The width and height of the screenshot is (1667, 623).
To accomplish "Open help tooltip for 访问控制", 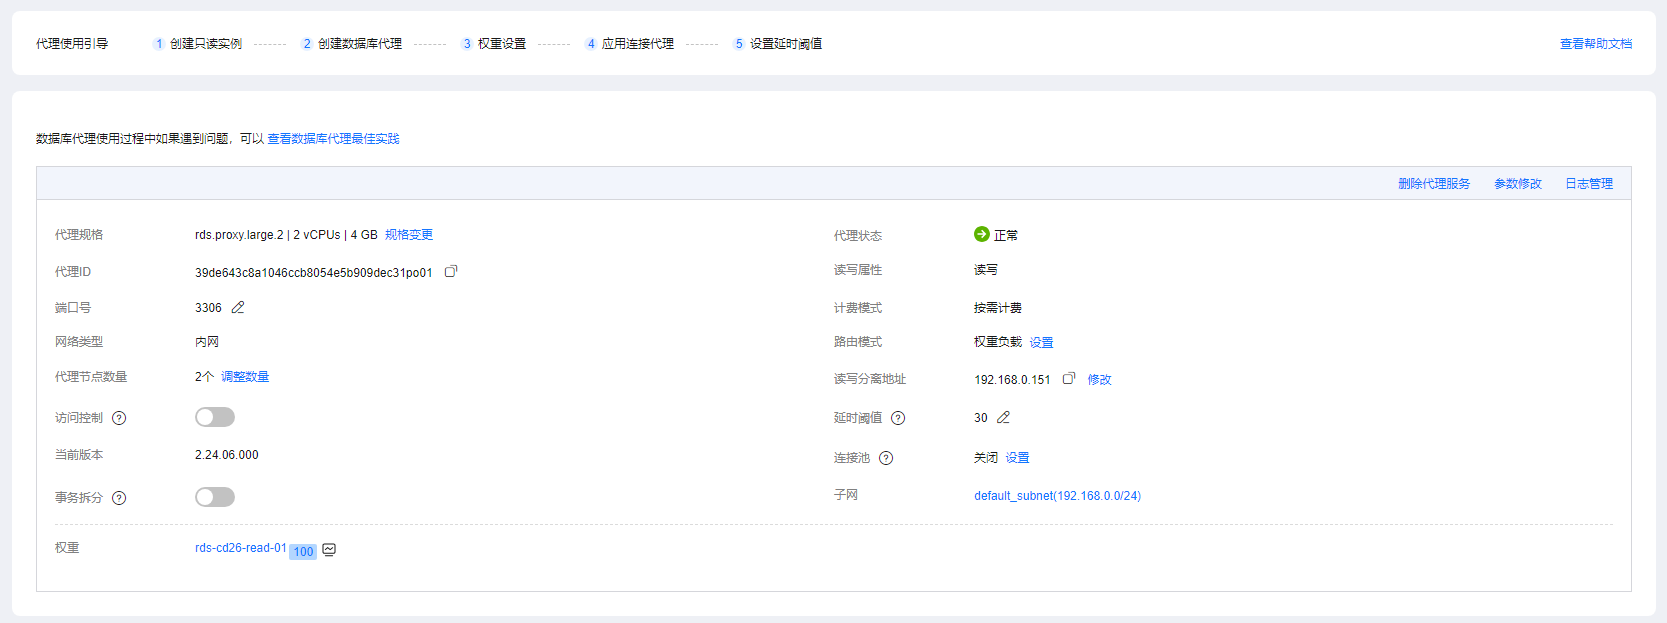I will pyautogui.click(x=119, y=418).
